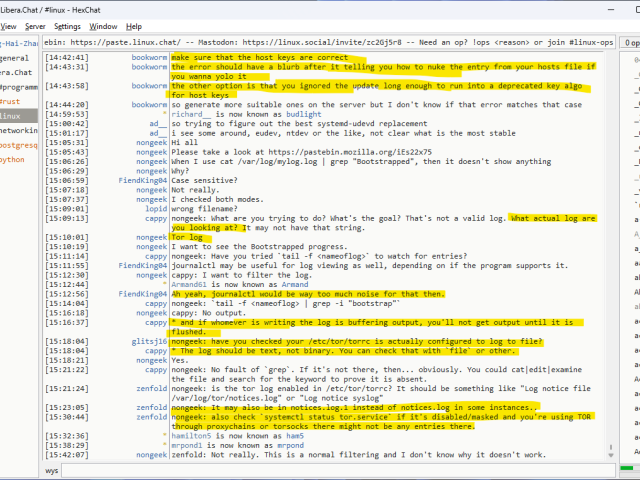Click the green lag meter bar
The image size is (640, 480).
630,467
